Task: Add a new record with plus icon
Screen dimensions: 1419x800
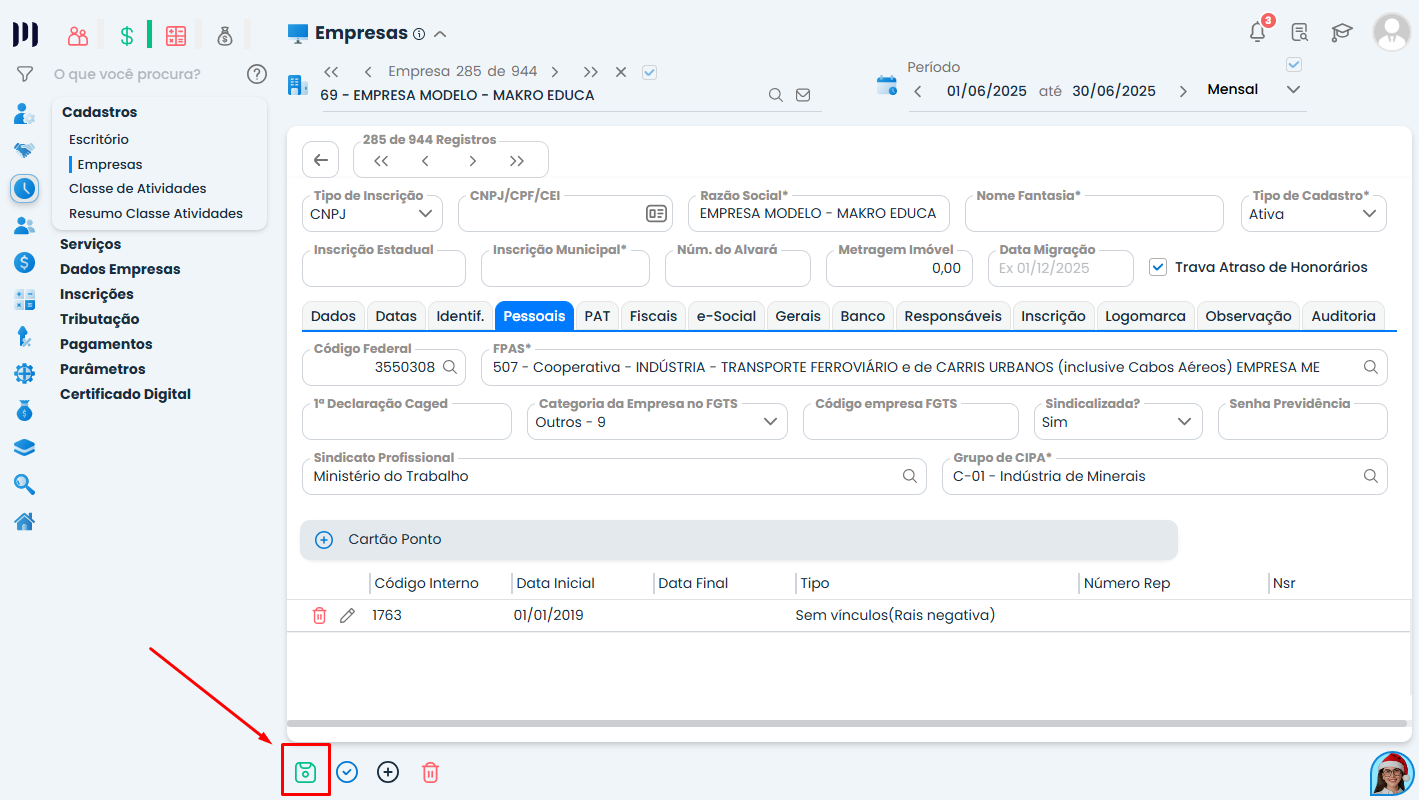Action: 388,772
